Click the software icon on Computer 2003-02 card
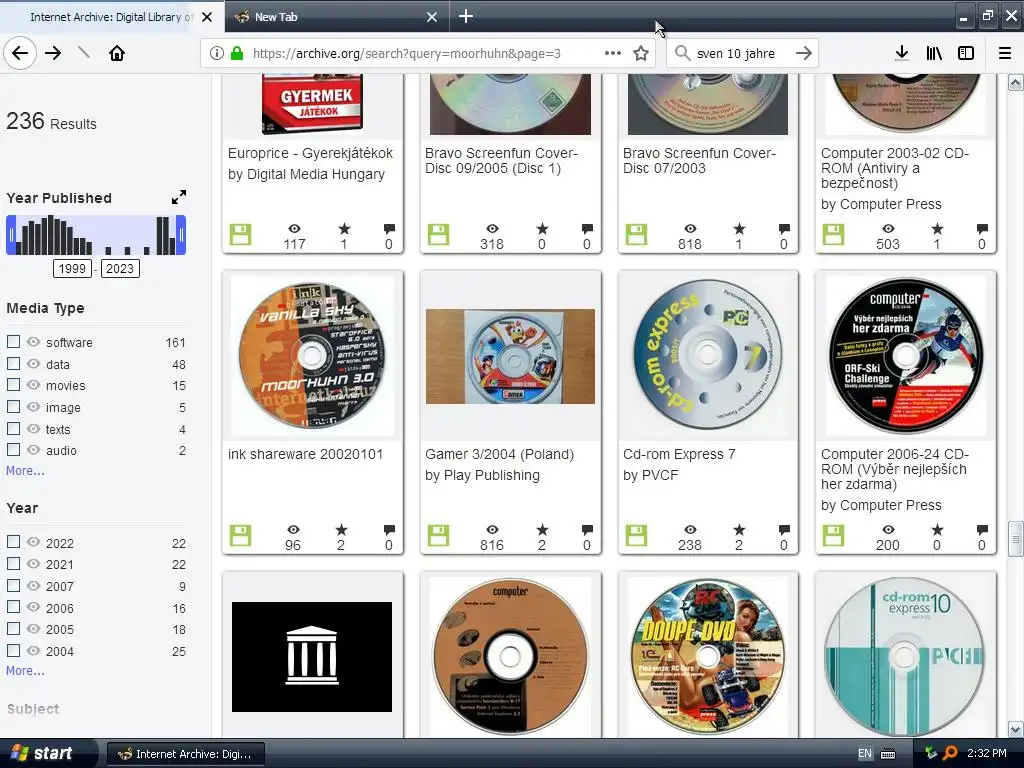This screenshot has height=768, width=1024. click(833, 234)
